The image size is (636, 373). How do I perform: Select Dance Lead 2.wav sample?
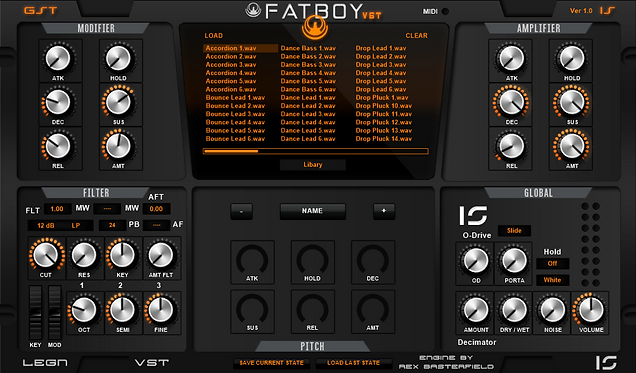(x=308, y=106)
